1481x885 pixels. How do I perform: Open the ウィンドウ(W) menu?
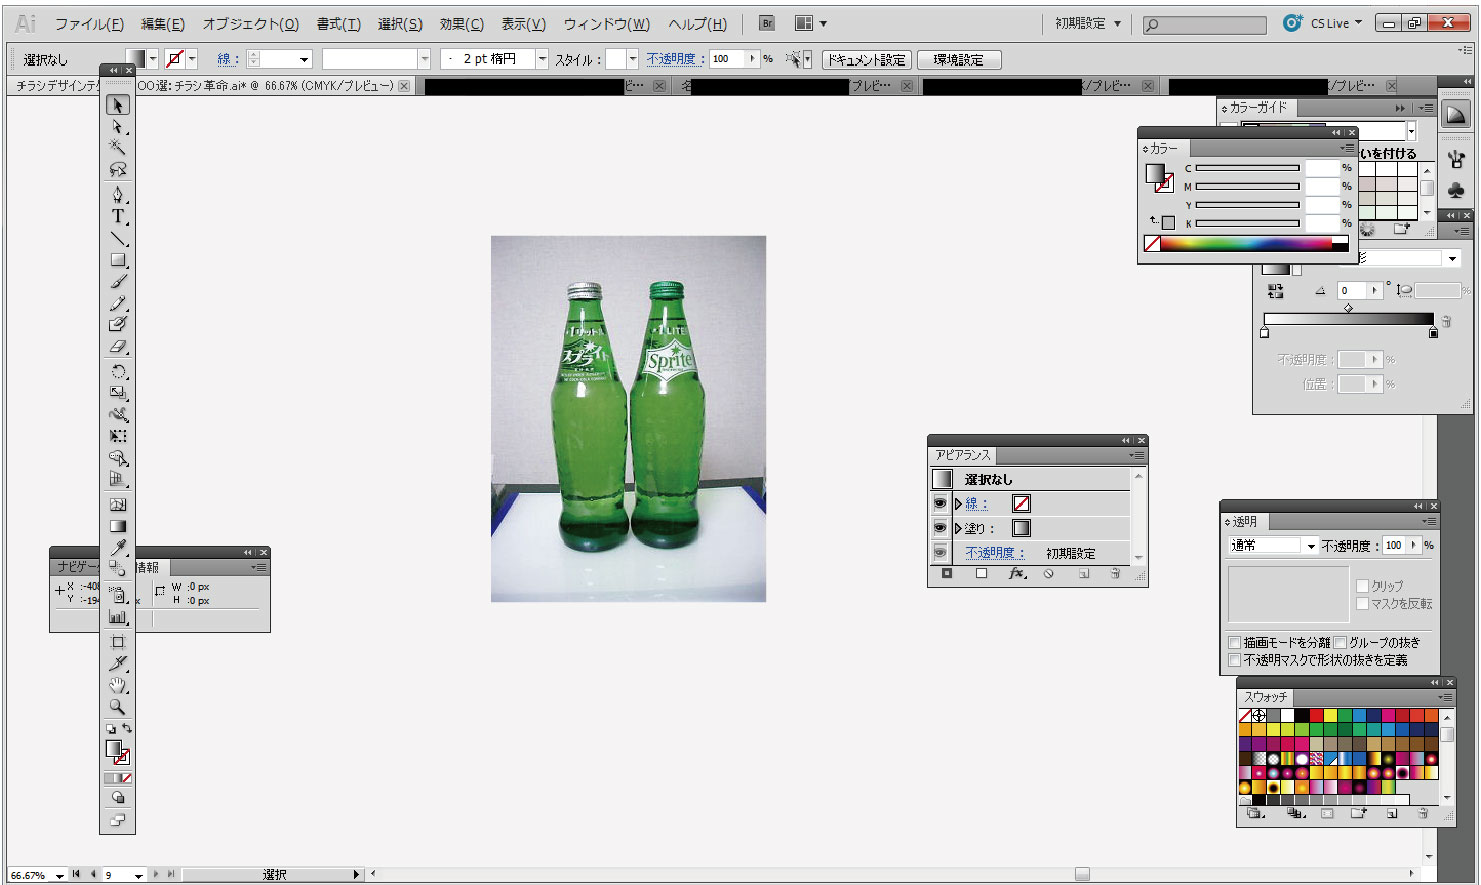tap(607, 24)
